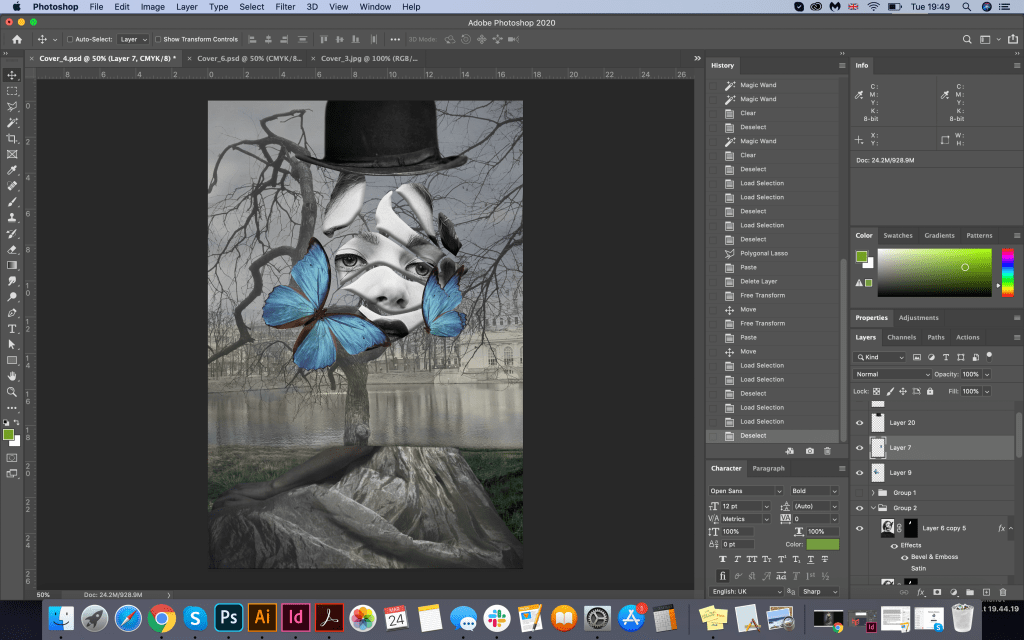Click the Hand tool

coord(12,376)
